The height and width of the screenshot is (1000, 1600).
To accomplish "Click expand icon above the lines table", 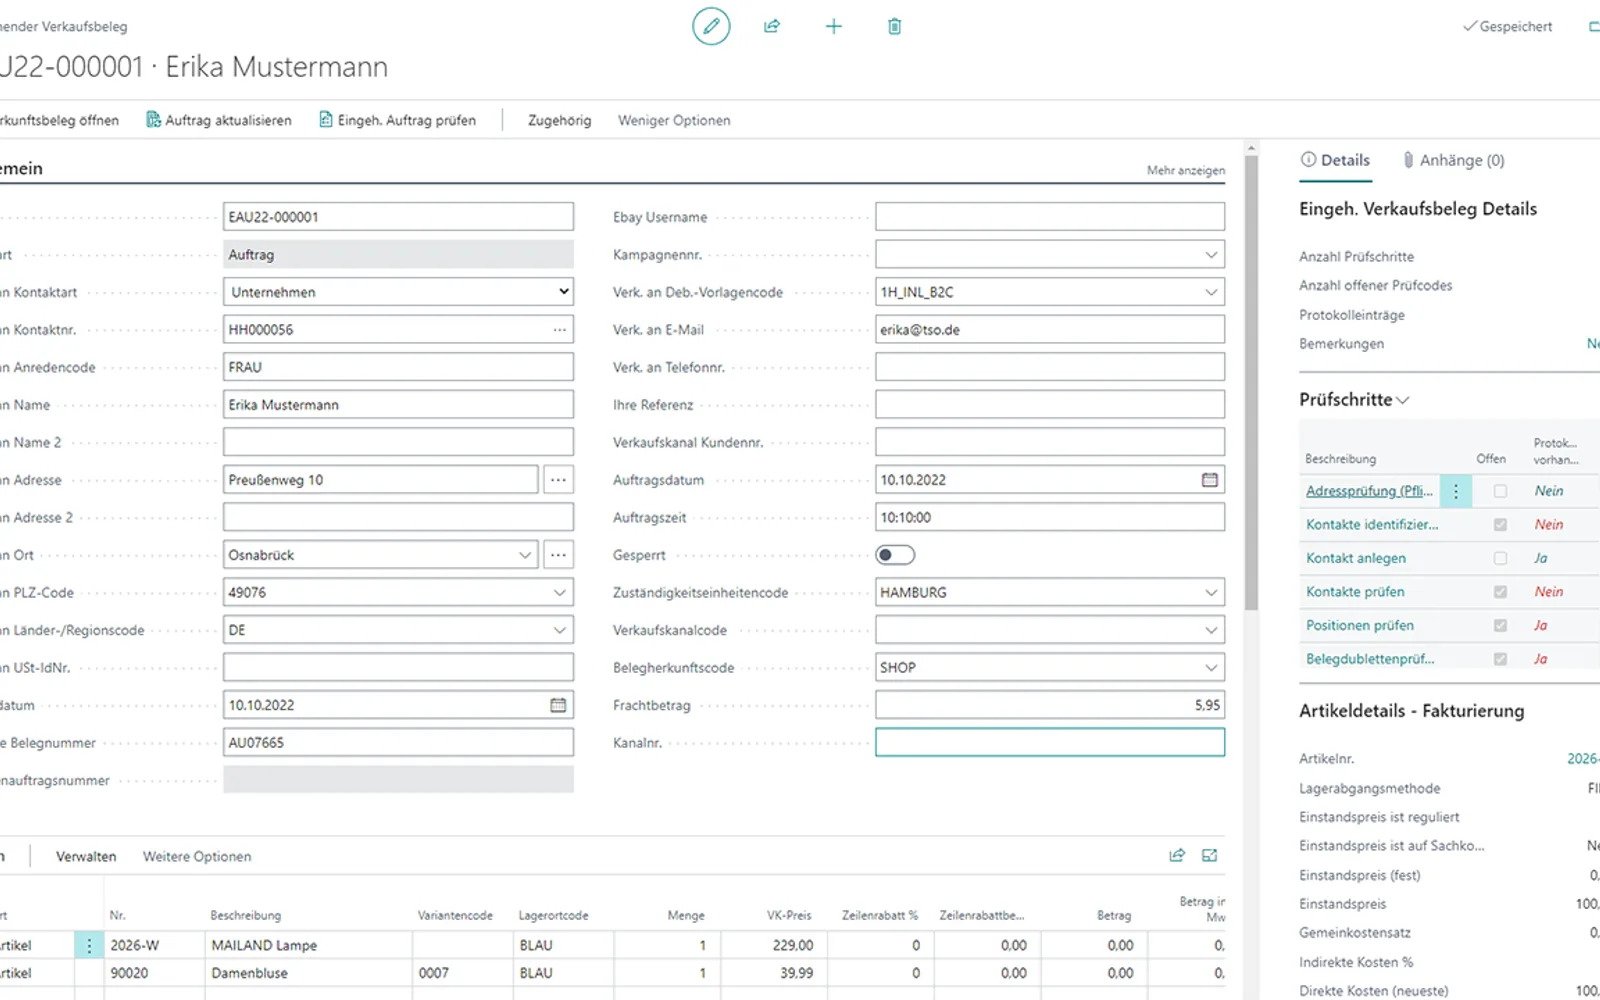I will click(1210, 855).
